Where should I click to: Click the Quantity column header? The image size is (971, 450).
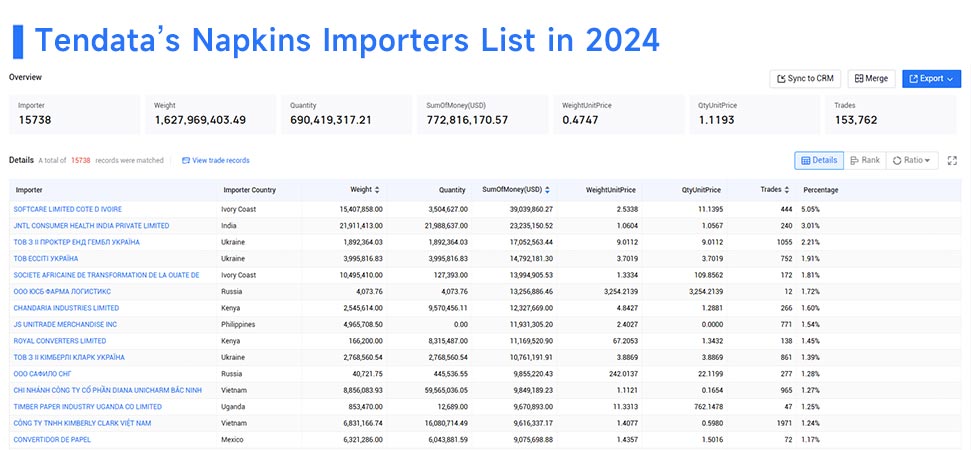[x=452, y=190]
